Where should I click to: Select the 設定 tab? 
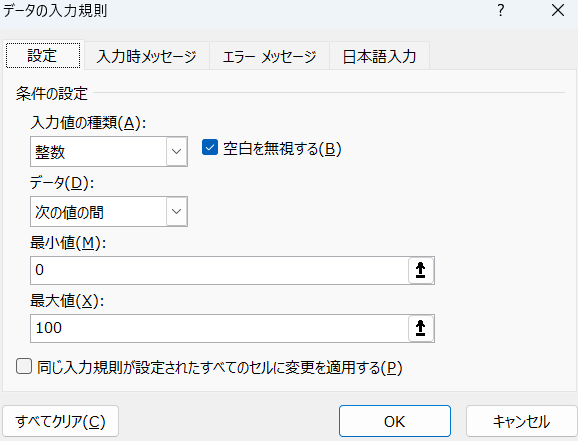(x=43, y=55)
